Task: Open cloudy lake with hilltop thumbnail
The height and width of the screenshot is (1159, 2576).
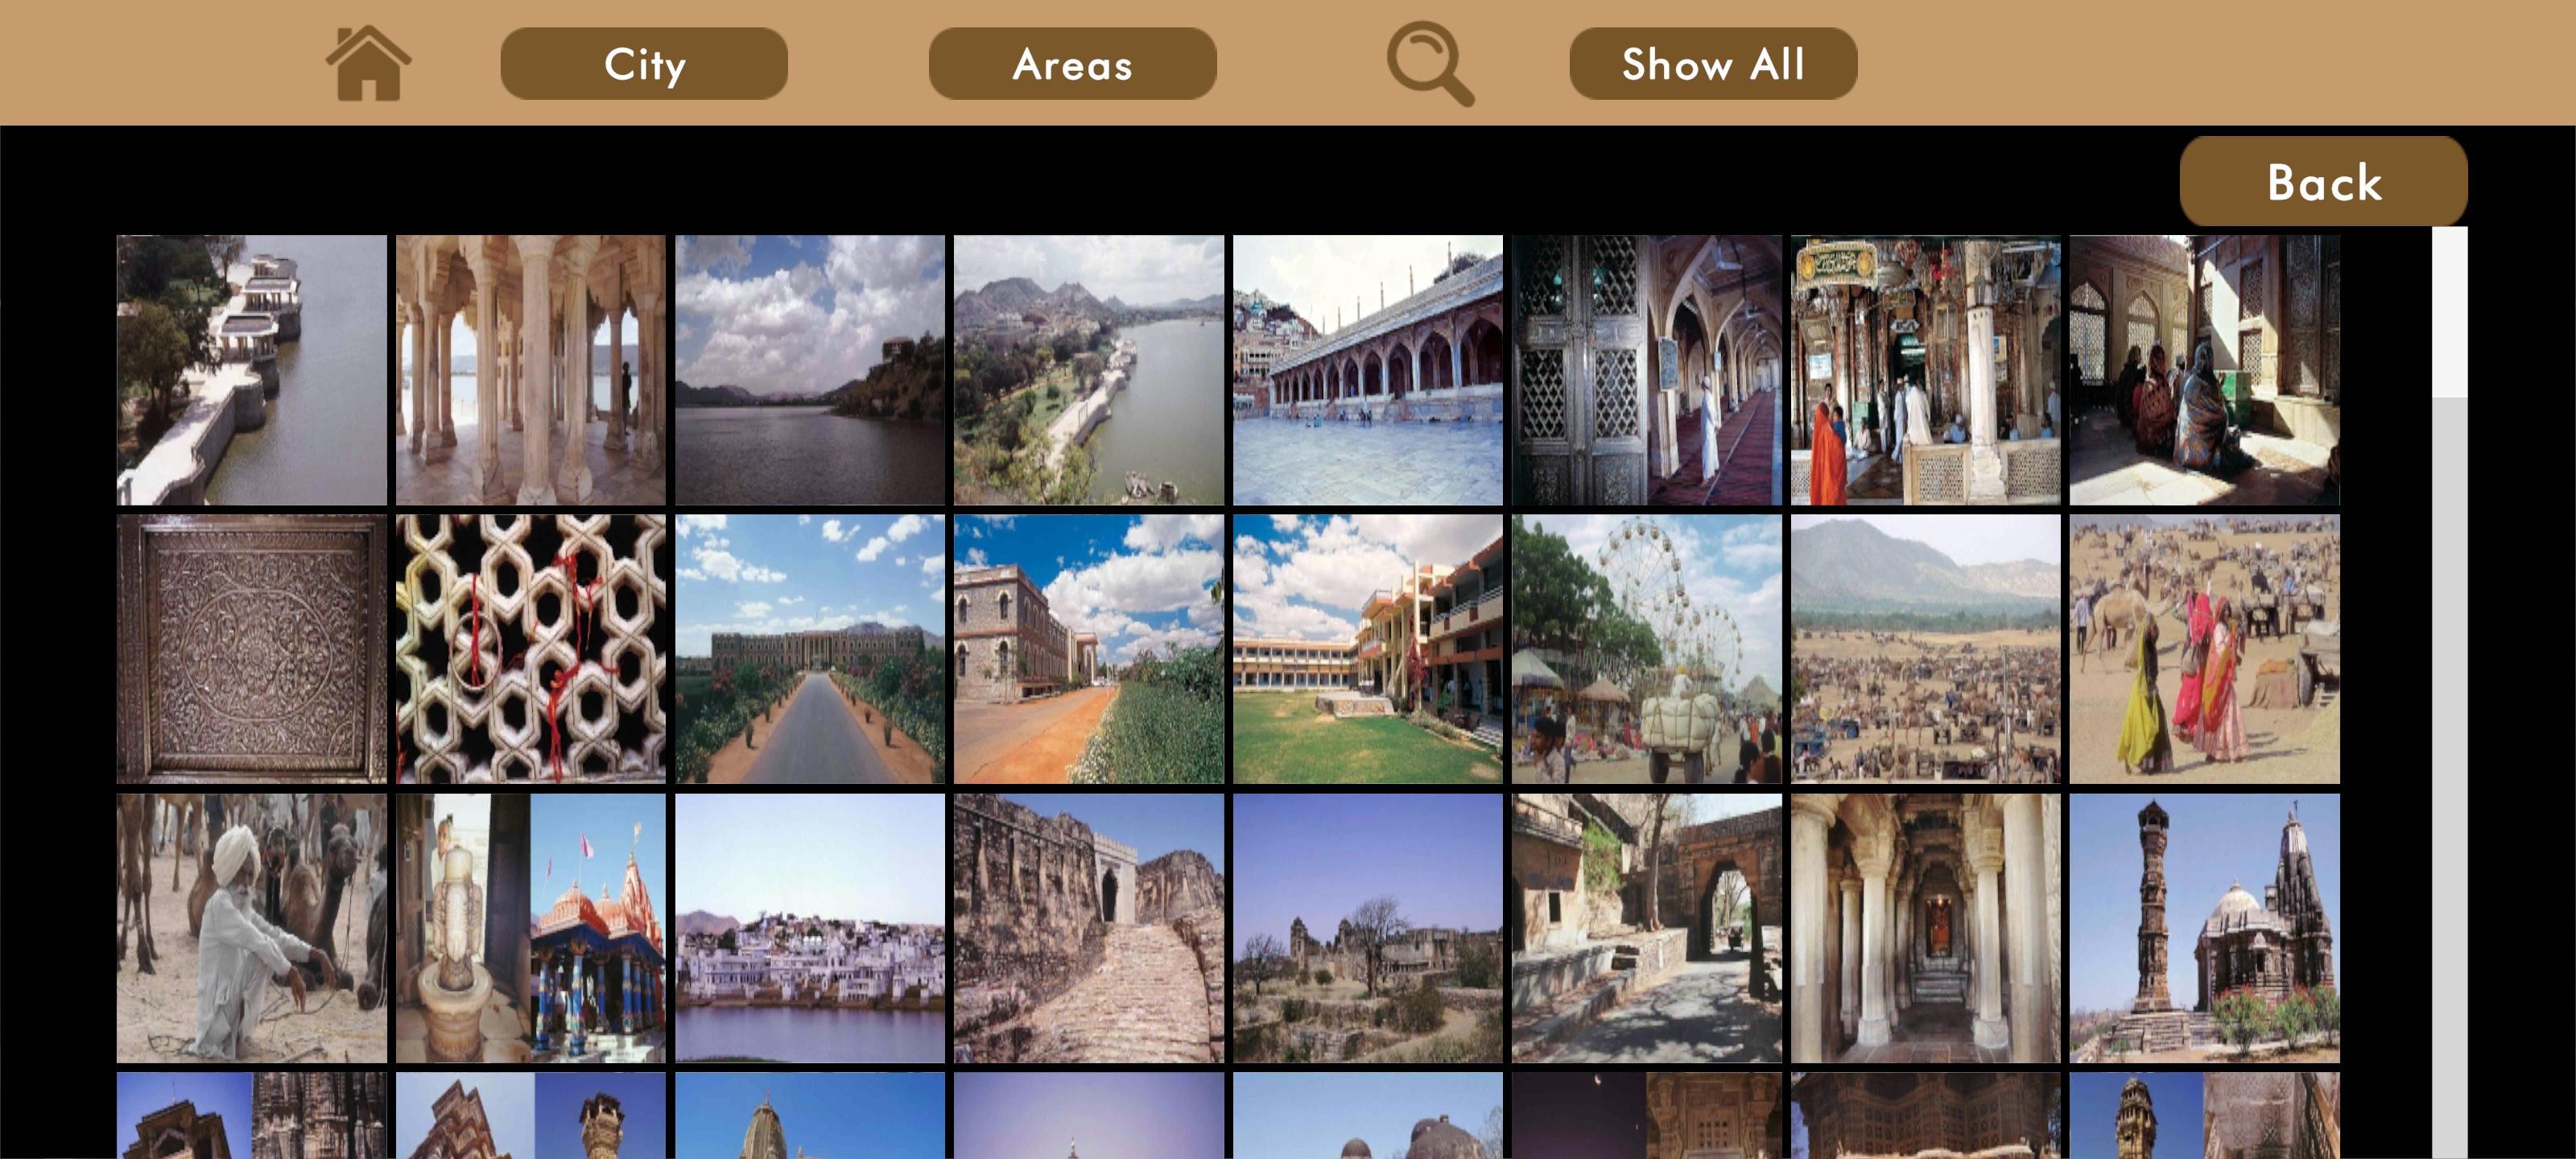Action: tap(810, 370)
